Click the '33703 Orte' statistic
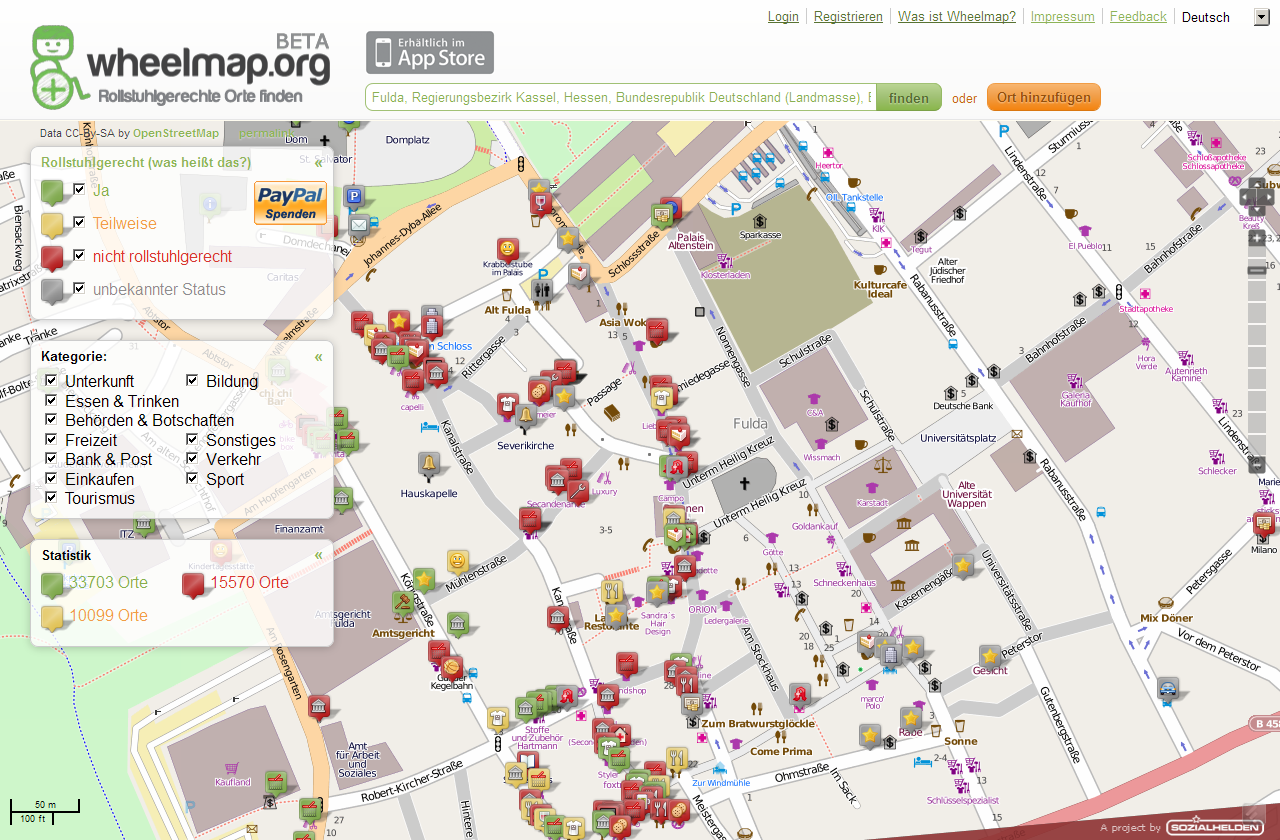This screenshot has width=1280, height=840. 108,582
